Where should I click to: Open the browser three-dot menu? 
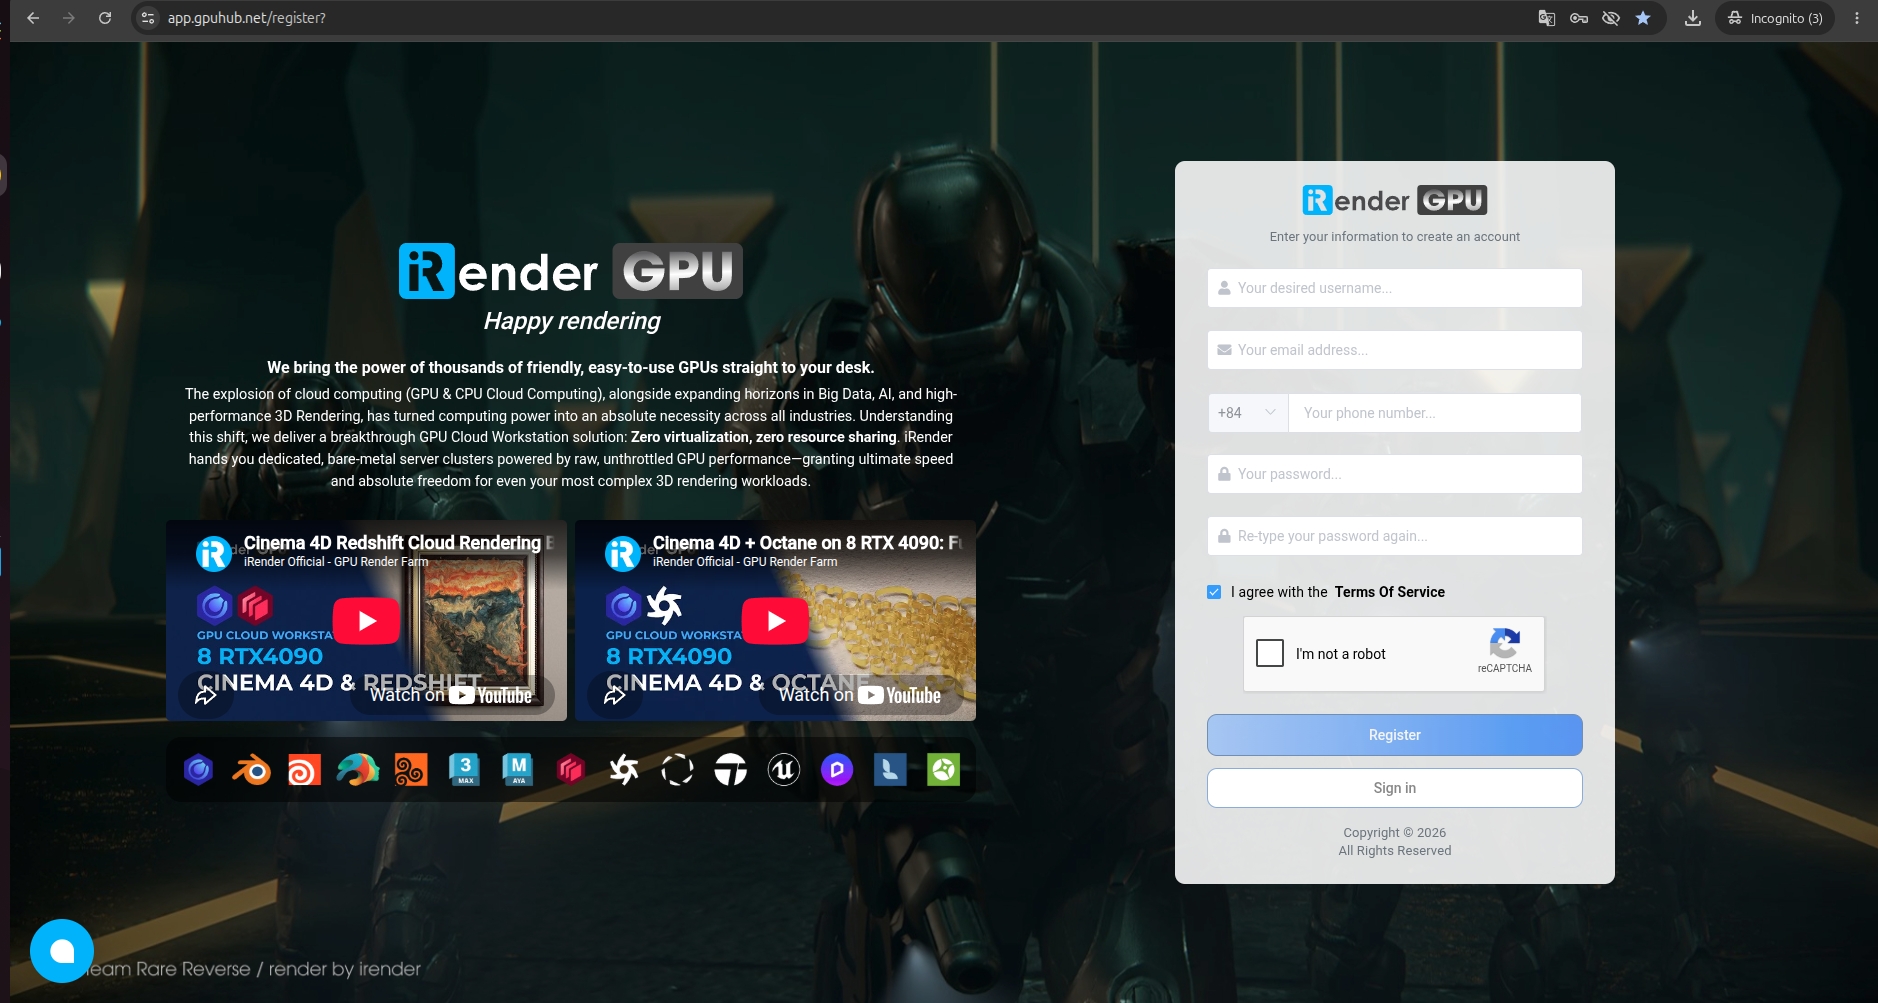pos(1857,18)
